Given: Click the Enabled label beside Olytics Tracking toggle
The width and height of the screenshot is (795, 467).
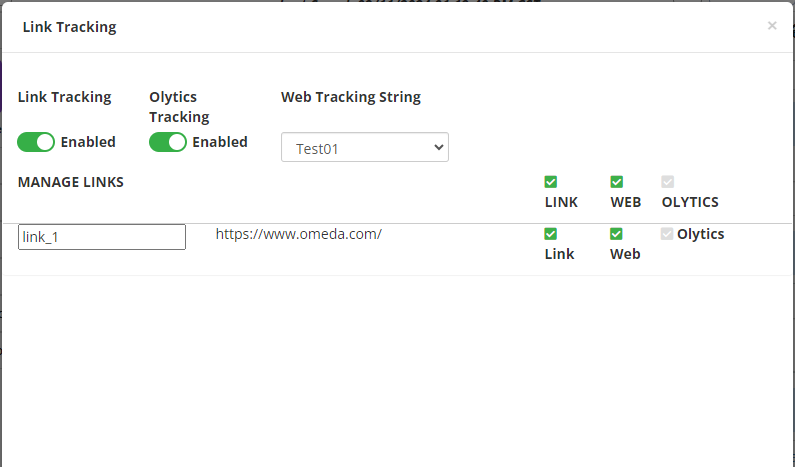Looking at the screenshot, I should coord(220,142).
